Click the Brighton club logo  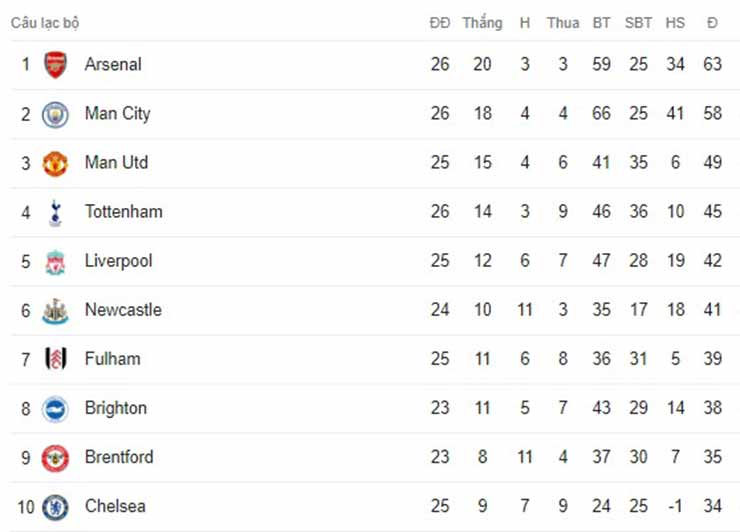(55, 408)
